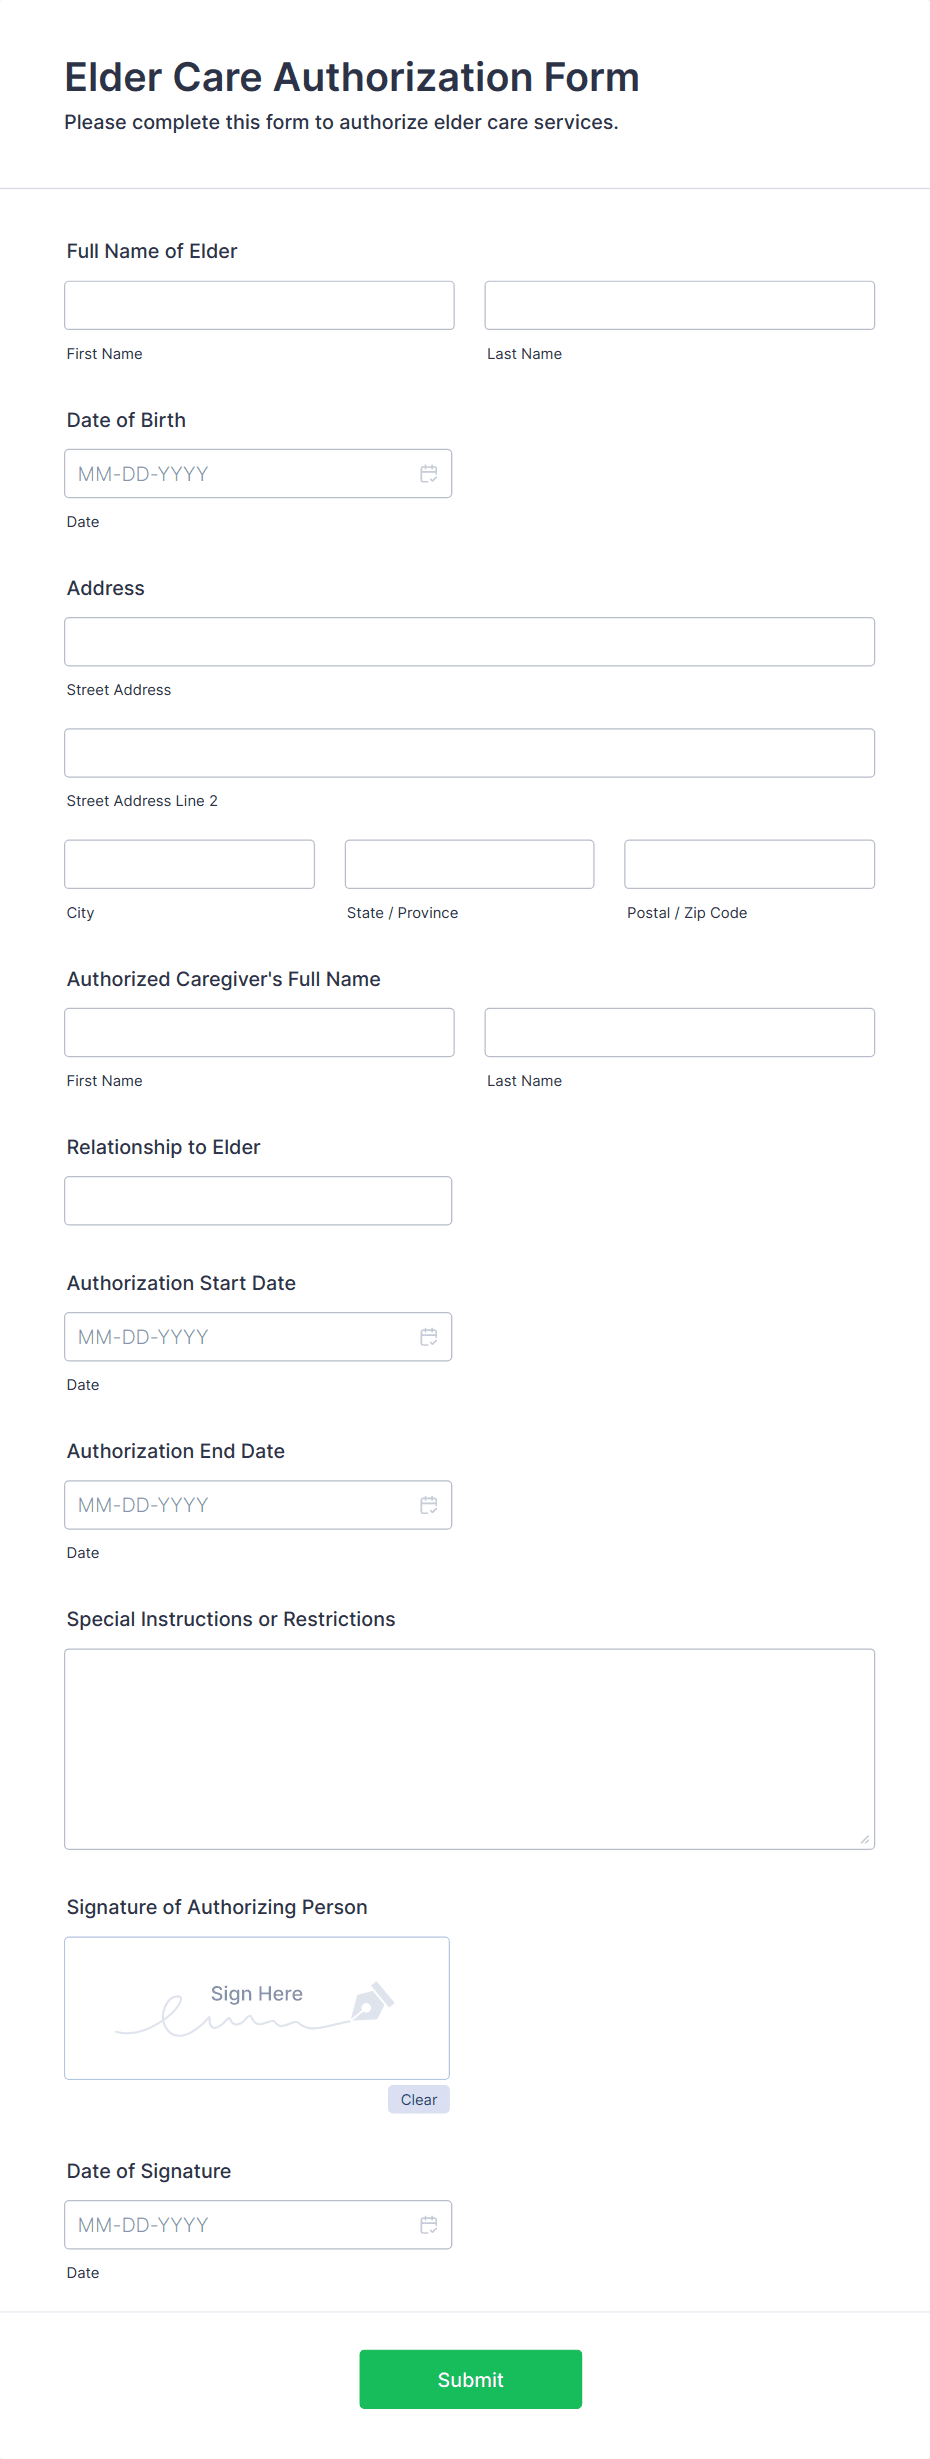This screenshot has height=2459, width=930.
Task: Open the Authorization End Date calendar icon
Action: pyautogui.click(x=428, y=1505)
